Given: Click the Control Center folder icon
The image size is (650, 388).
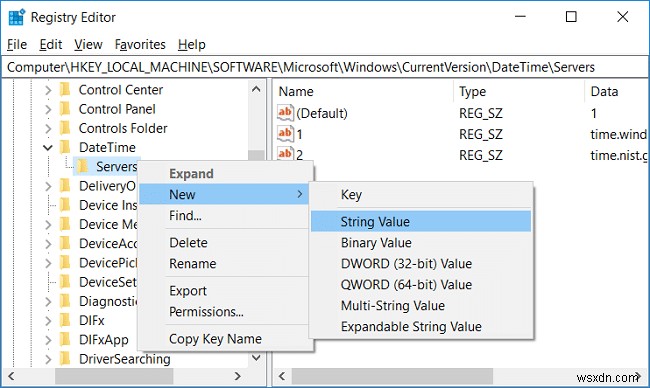Looking at the screenshot, I should 65,90.
